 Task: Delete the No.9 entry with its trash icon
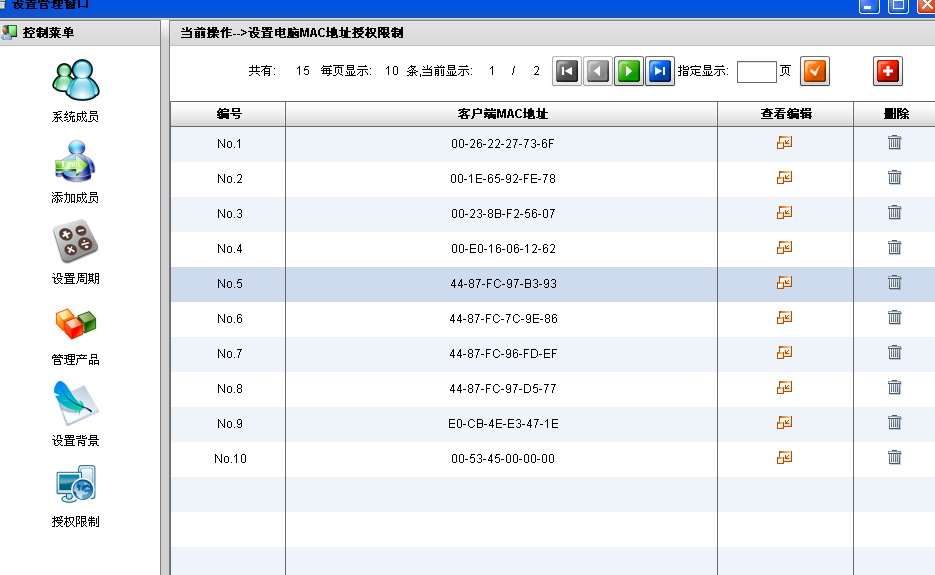coord(894,422)
